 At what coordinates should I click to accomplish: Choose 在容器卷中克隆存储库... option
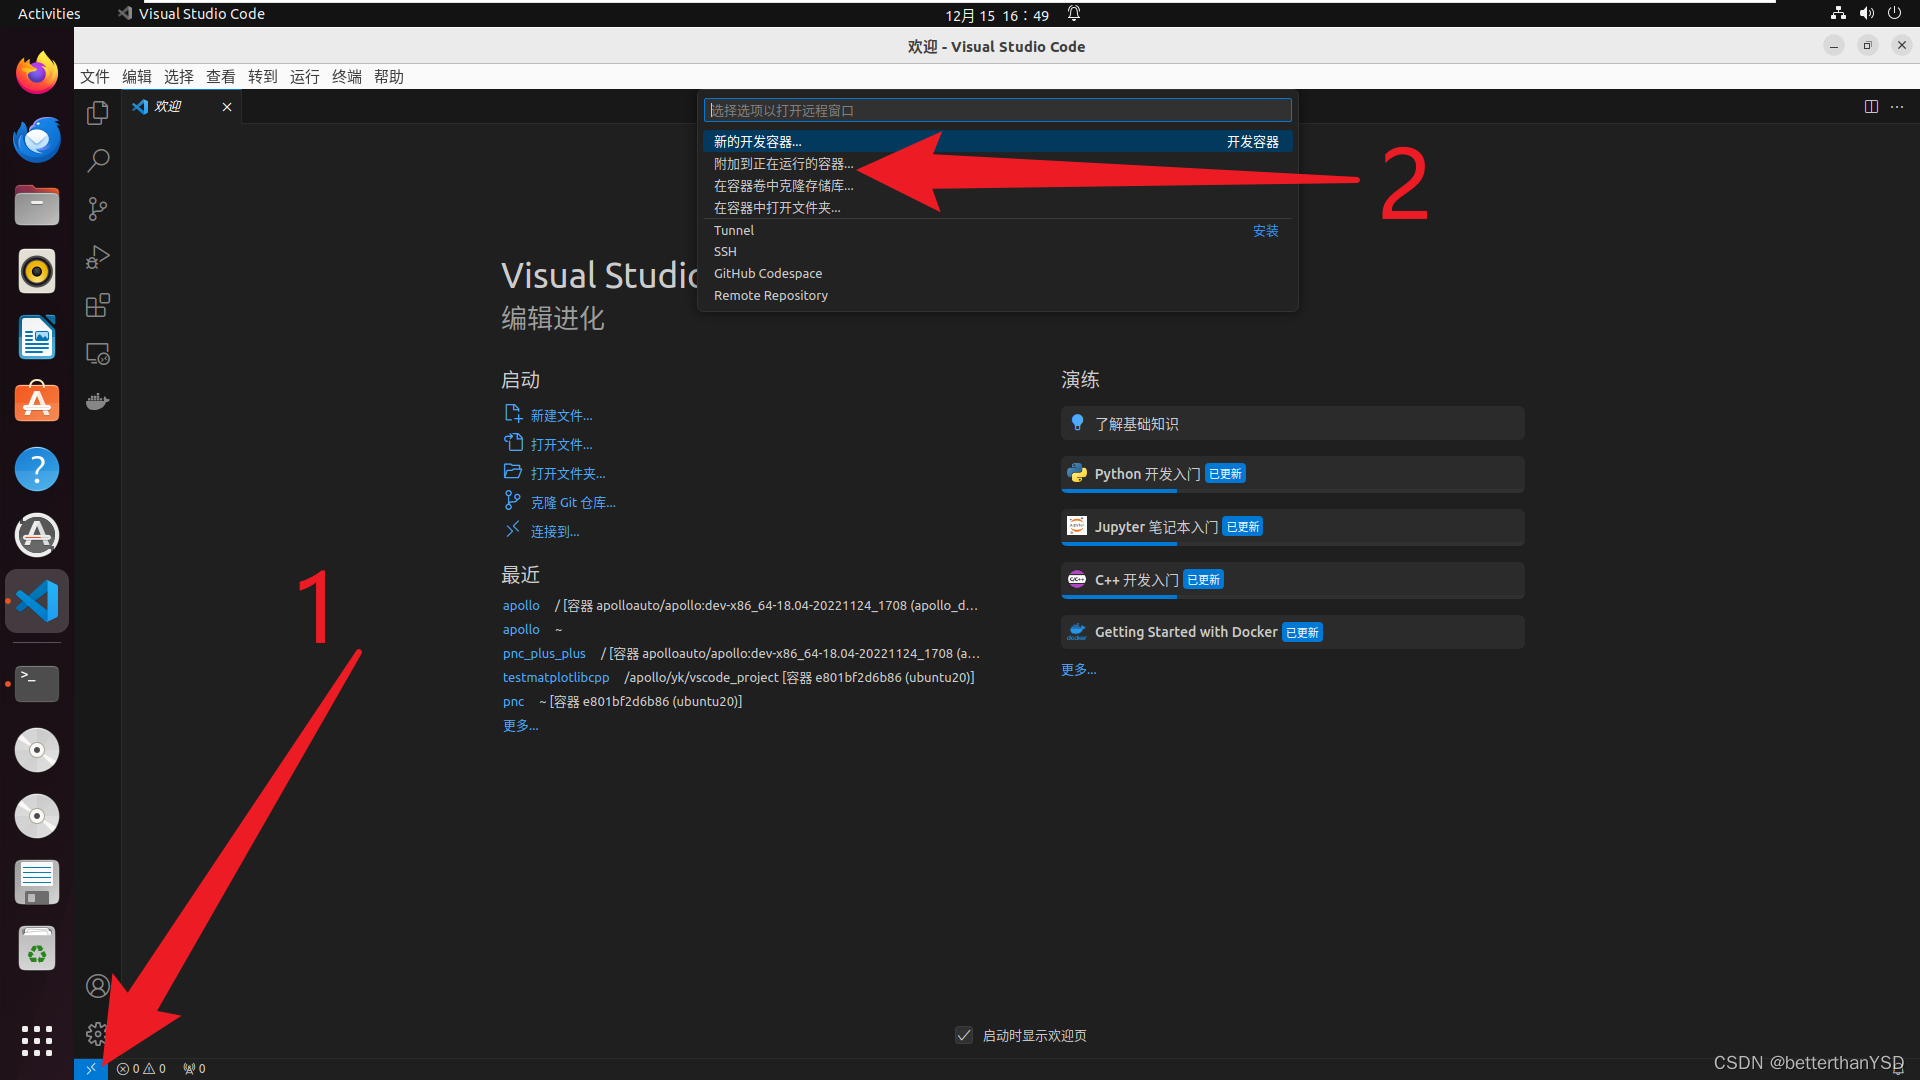tap(997, 186)
